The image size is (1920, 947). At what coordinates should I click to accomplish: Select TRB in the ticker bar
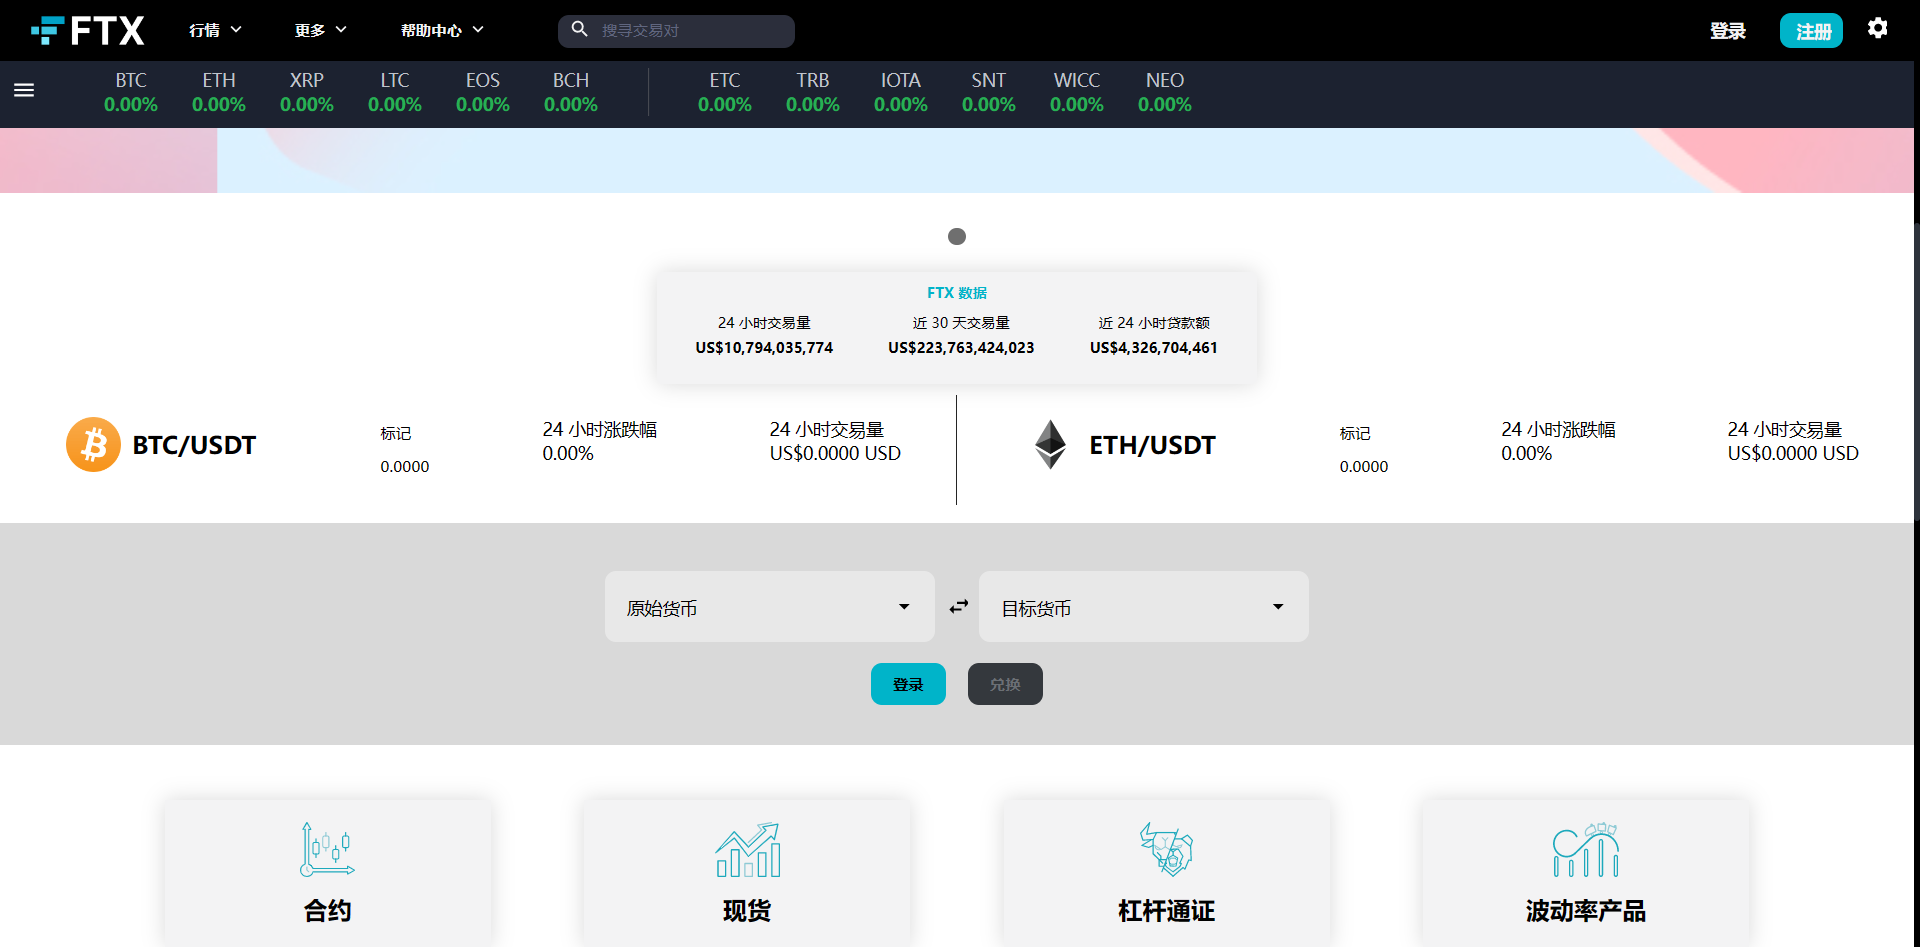click(813, 92)
